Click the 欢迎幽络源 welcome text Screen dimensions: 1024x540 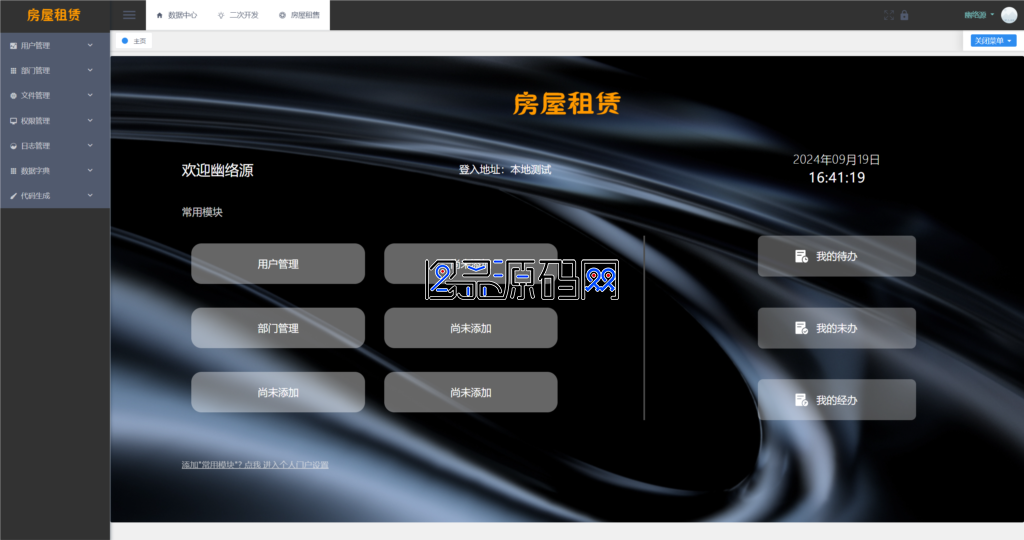pyautogui.click(x=217, y=170)
